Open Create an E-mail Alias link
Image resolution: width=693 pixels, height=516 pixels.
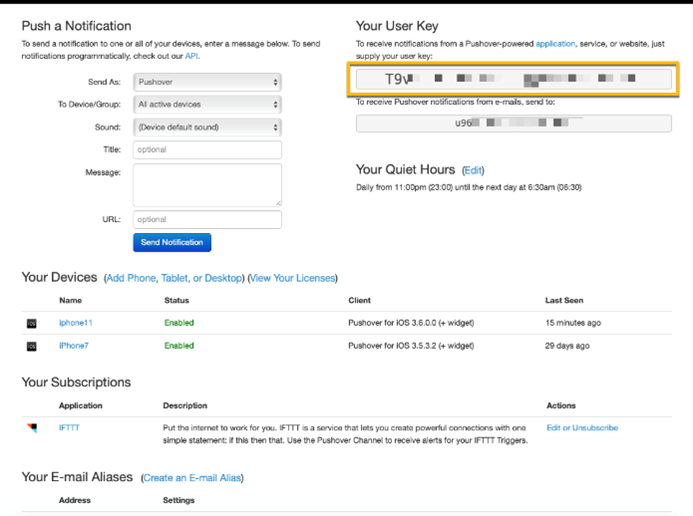[192, 478]
